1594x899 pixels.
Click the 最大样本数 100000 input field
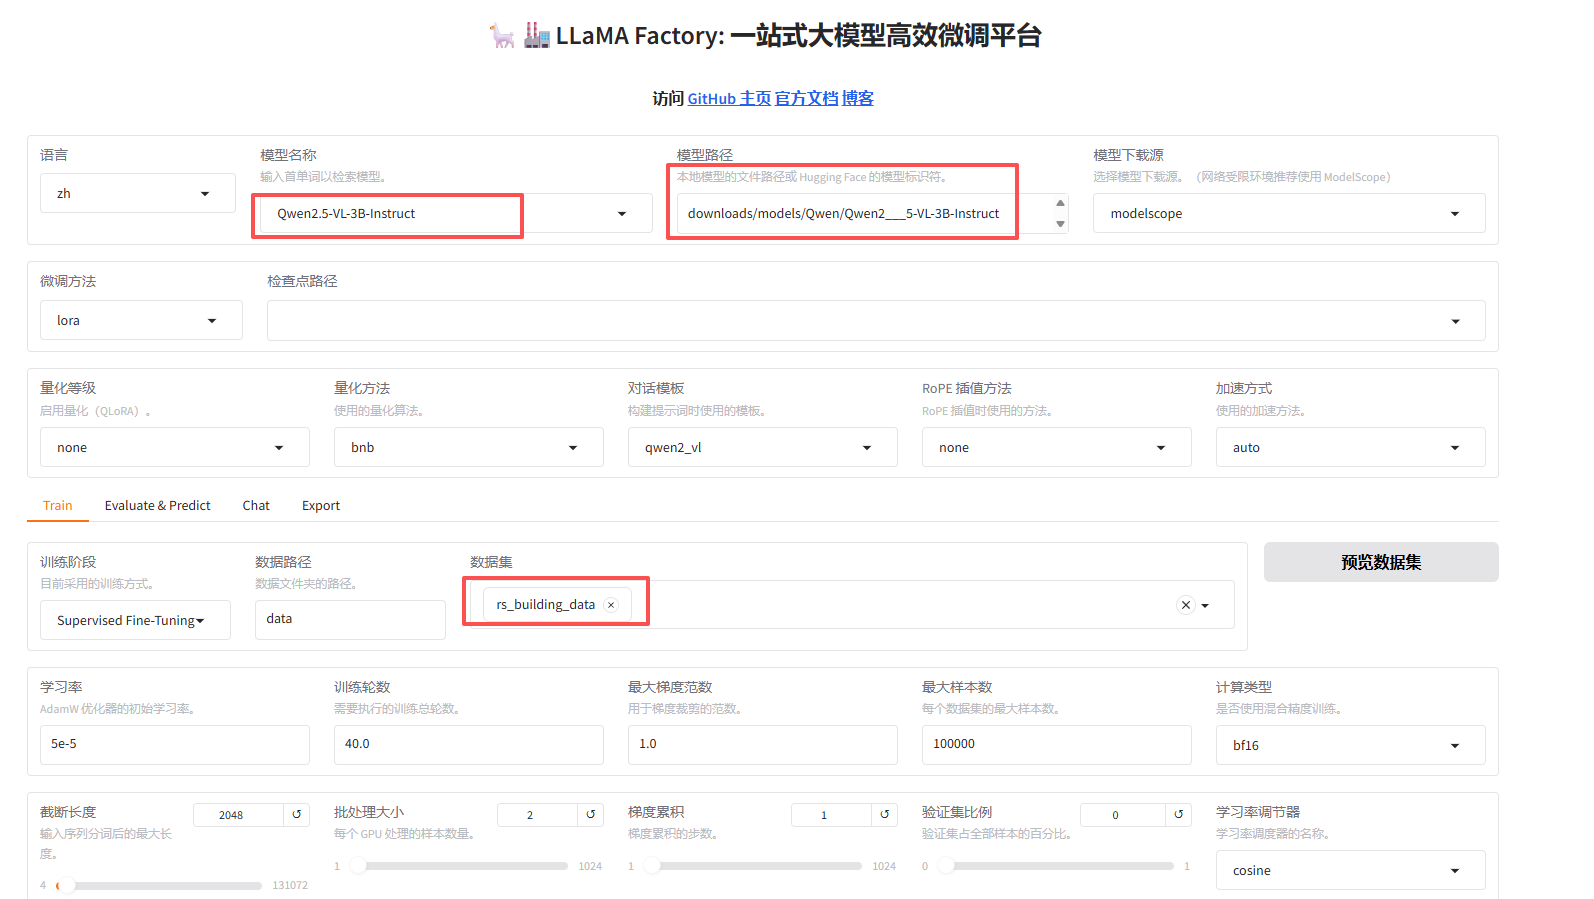coord(1057,745)
